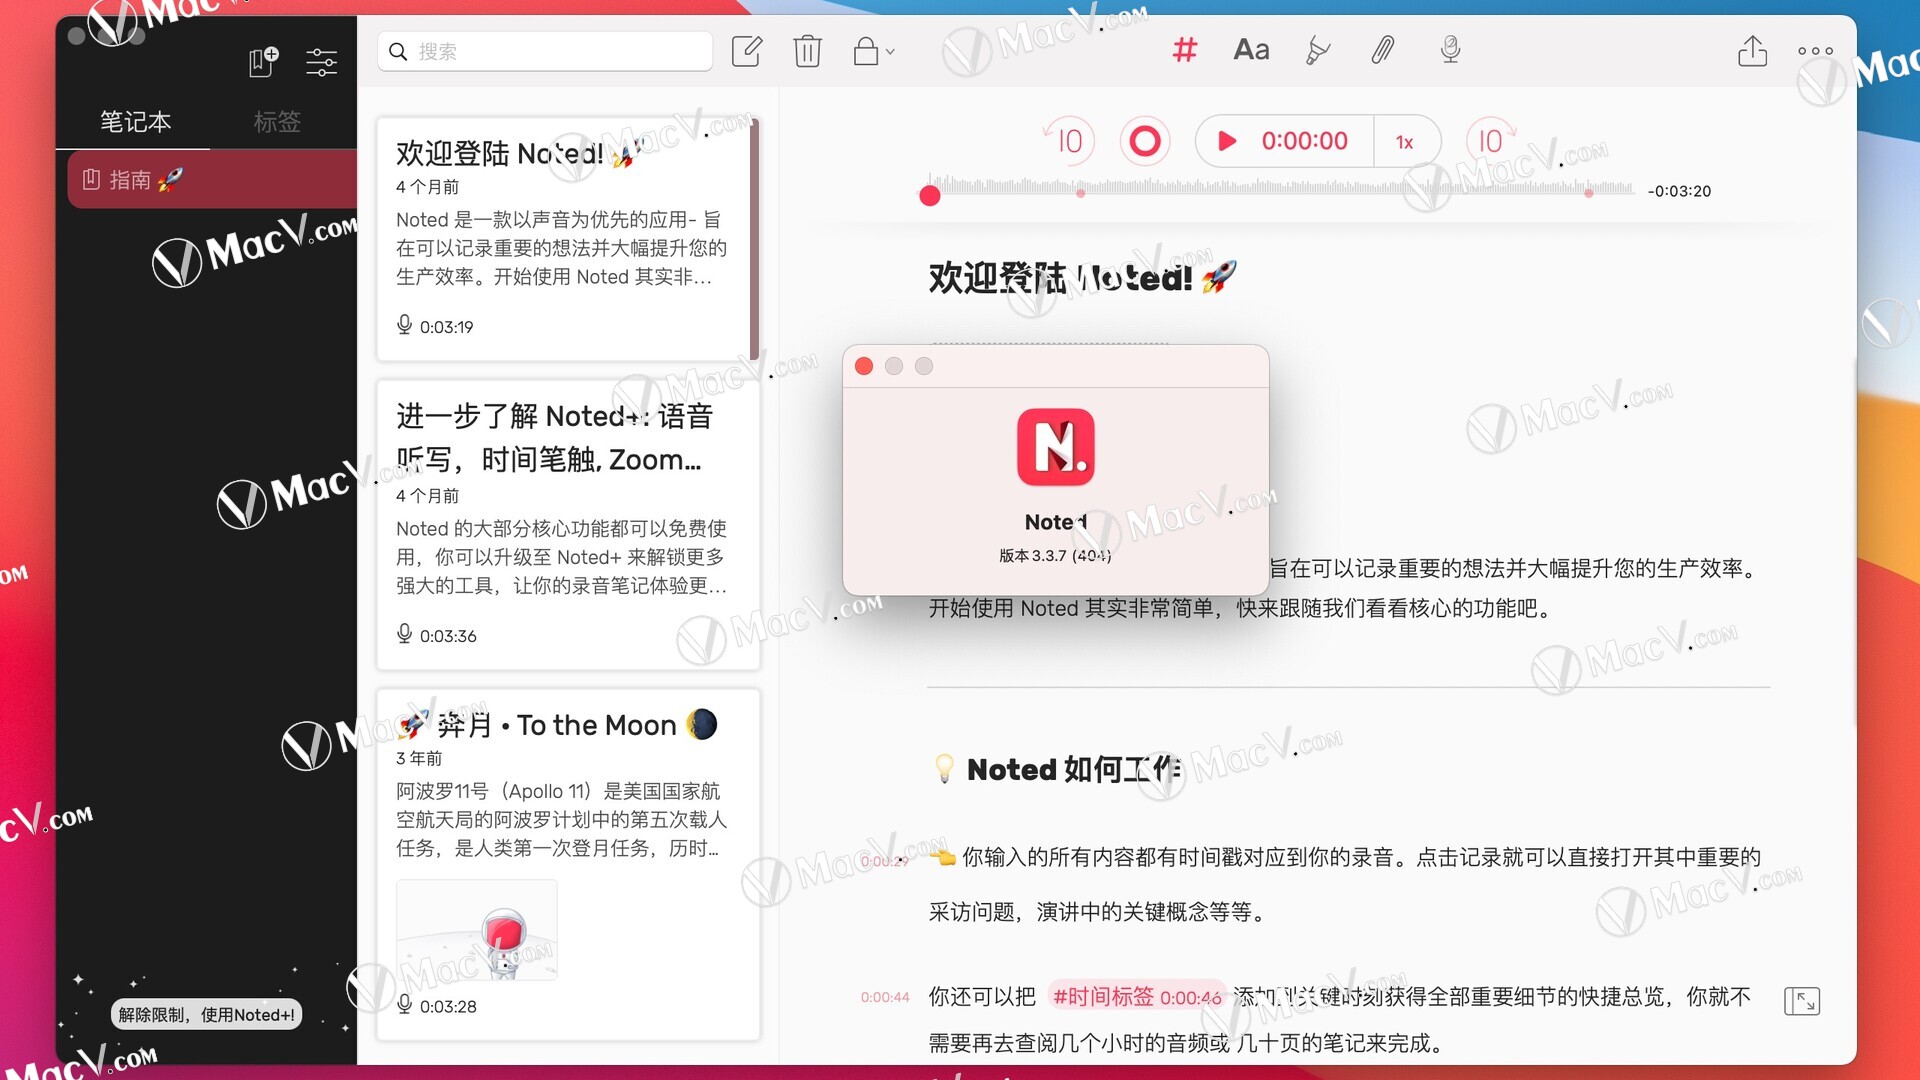Switch to the 标签 tab
Viewport: 1920px width, 1080px height.
coord(277,122)
